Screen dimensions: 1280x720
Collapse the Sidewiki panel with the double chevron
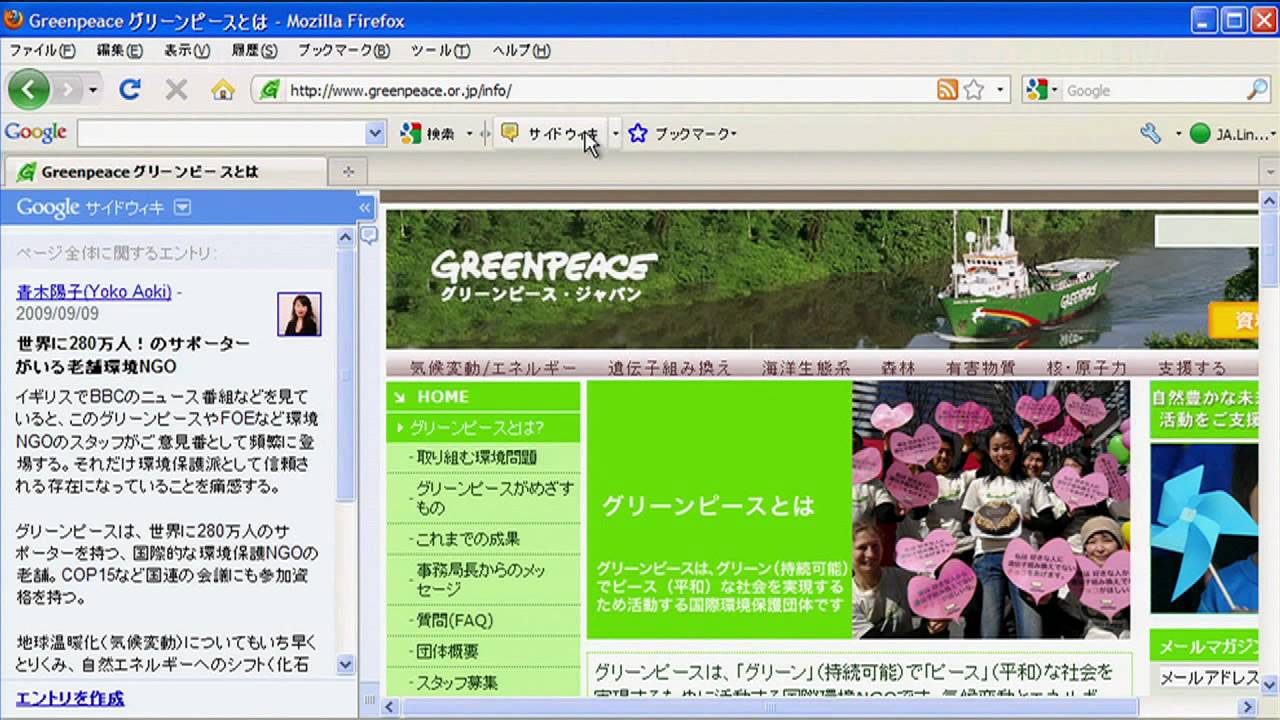click(x=365, y=208)
